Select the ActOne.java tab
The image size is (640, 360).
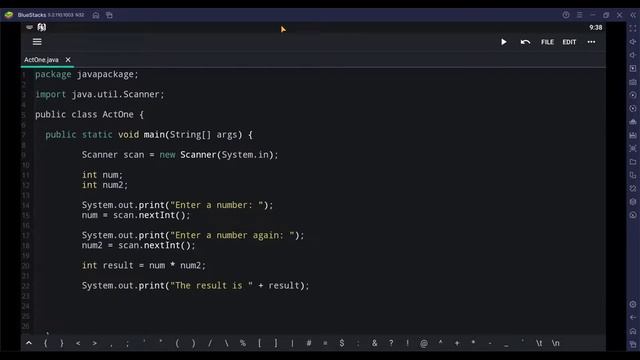pyautogui.click(x=41, y=60)
